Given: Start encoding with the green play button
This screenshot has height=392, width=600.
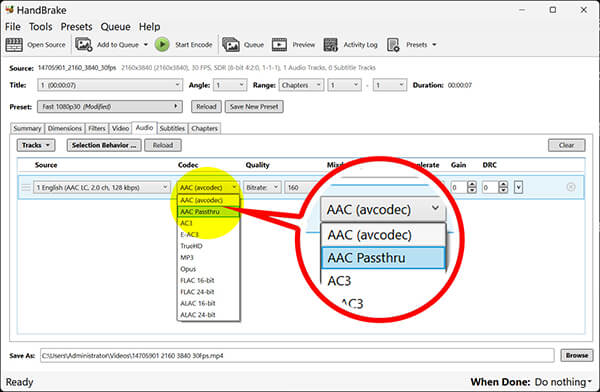Looking at the screenshot, I should coord(162,44).
